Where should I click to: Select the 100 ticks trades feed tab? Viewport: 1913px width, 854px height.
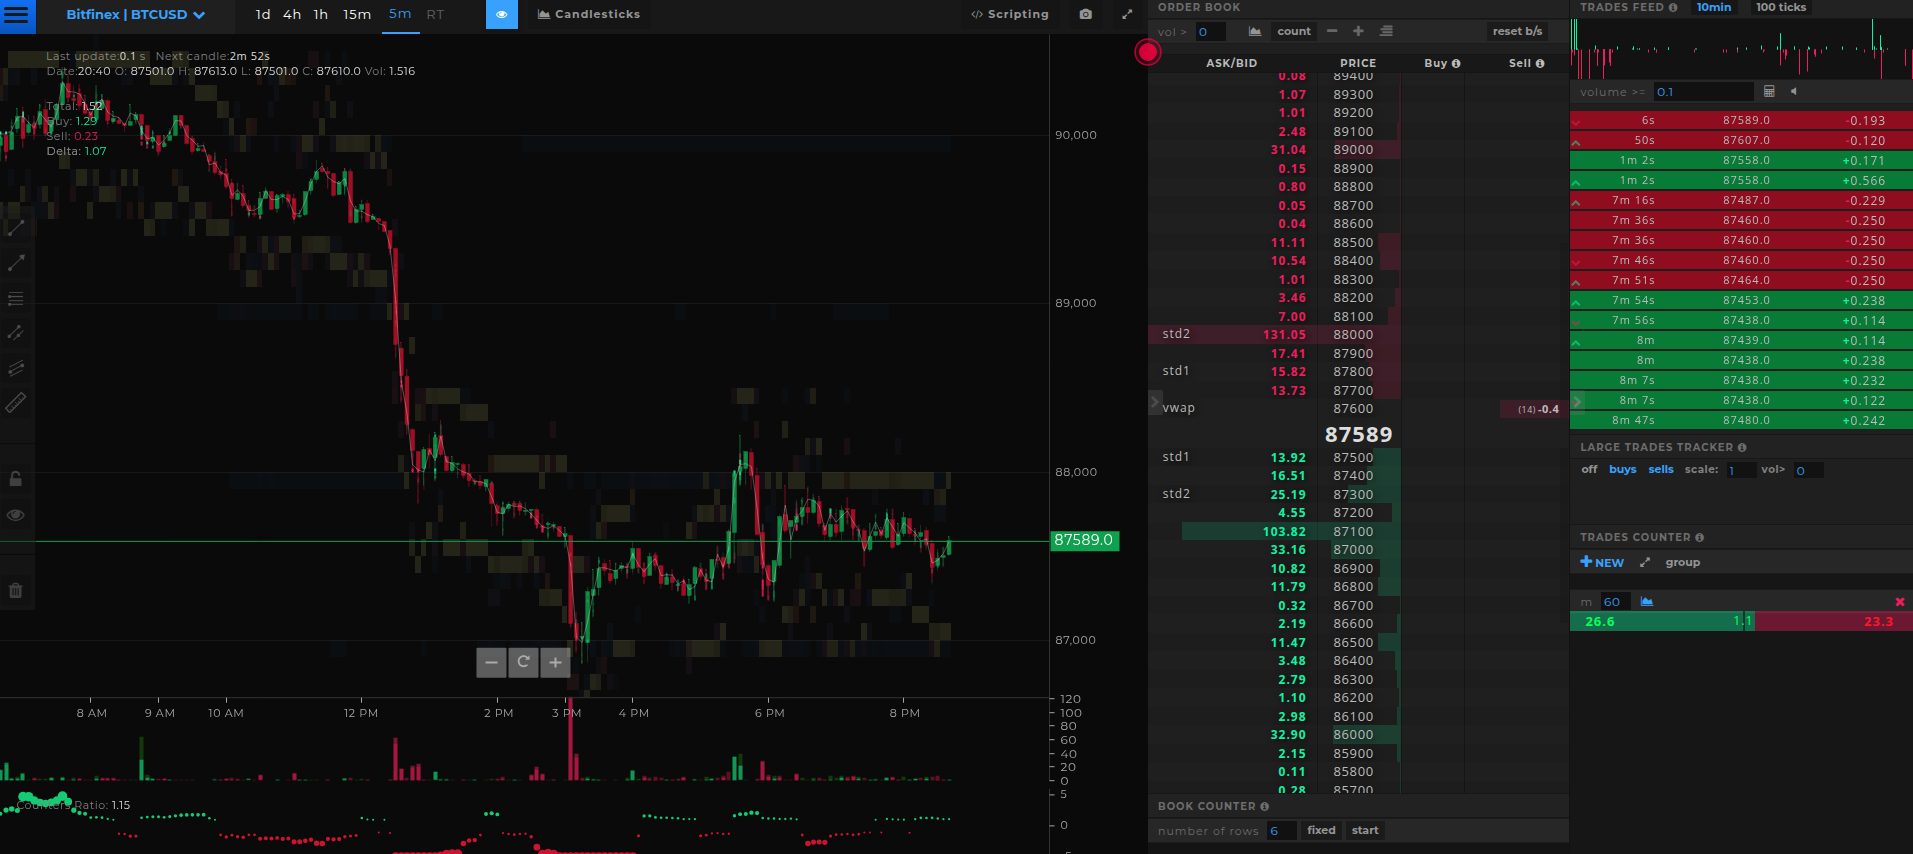(1780, 7)
